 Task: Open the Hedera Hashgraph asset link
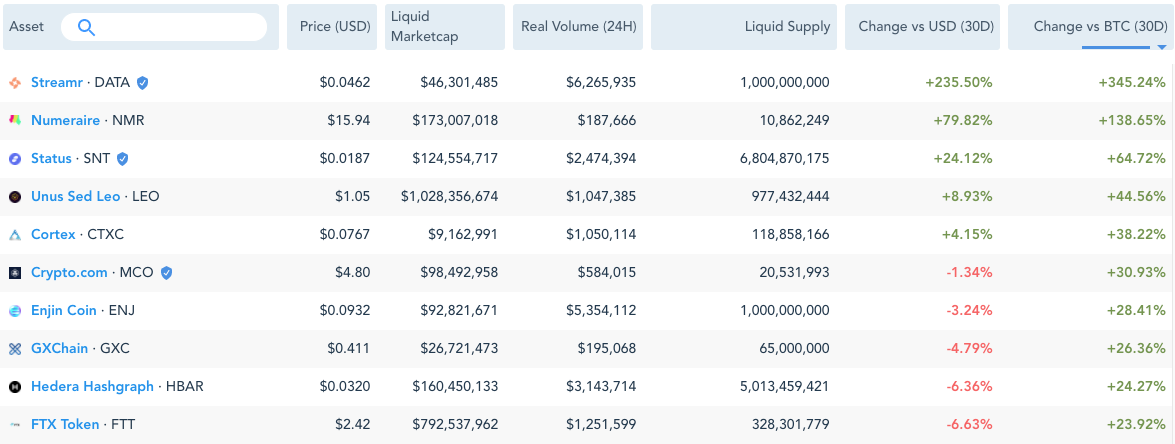[x=92, y=387]
